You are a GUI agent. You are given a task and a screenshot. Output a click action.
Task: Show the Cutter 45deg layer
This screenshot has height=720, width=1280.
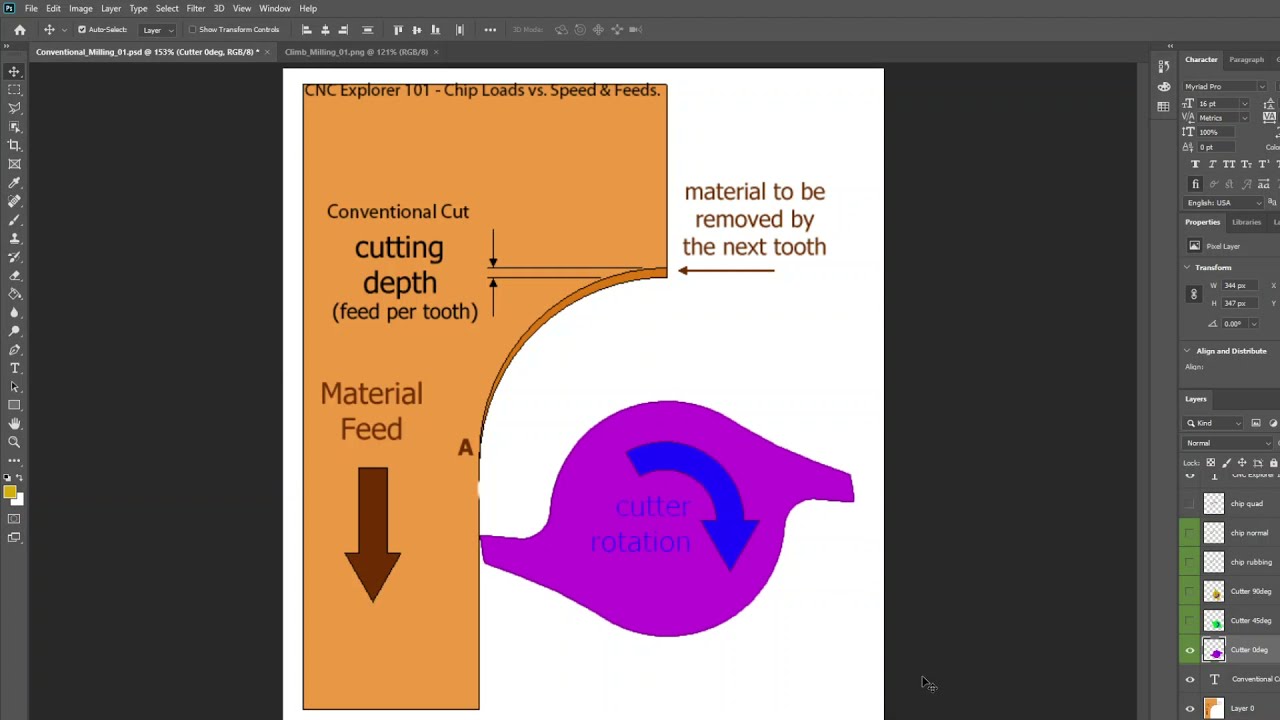coord(1190,621)
